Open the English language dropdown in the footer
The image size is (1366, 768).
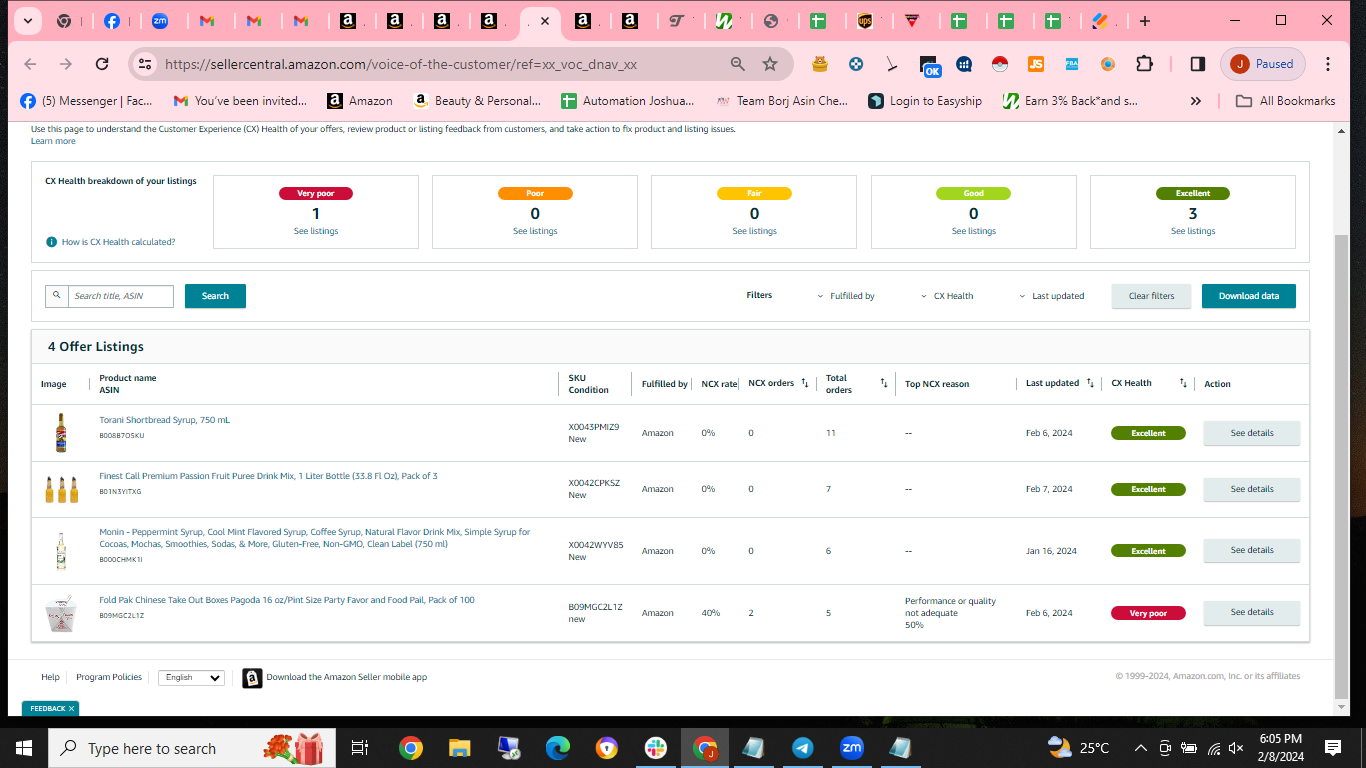(x=191, y=677)
